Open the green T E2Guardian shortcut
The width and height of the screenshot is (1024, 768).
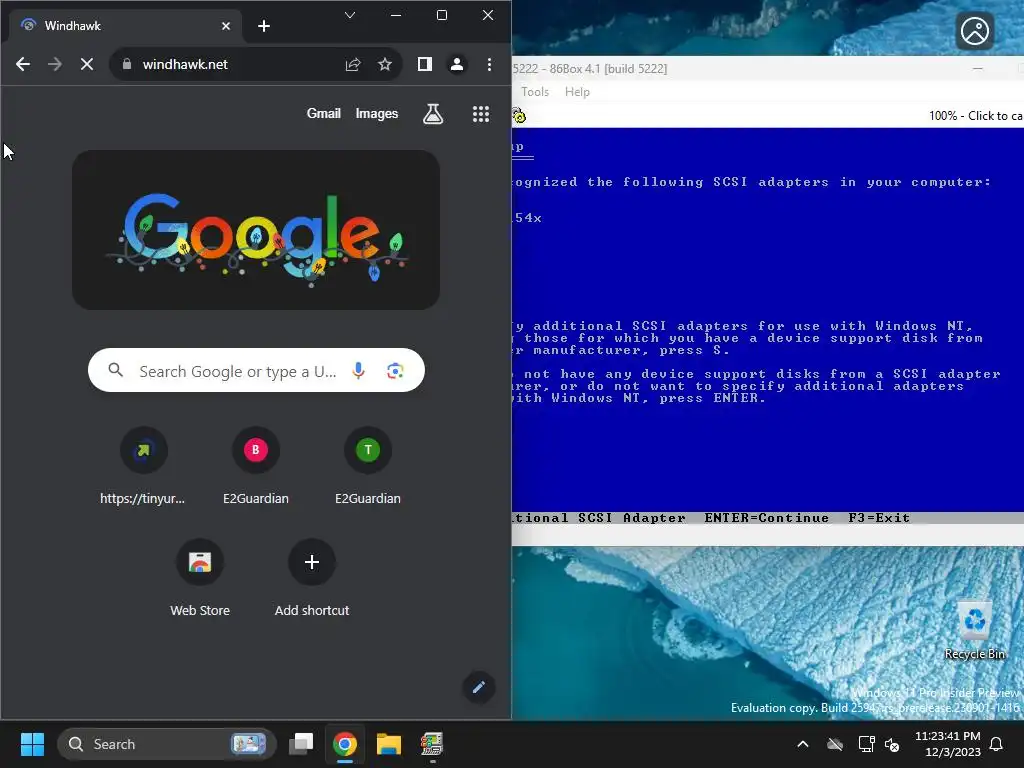click(368, 466)
